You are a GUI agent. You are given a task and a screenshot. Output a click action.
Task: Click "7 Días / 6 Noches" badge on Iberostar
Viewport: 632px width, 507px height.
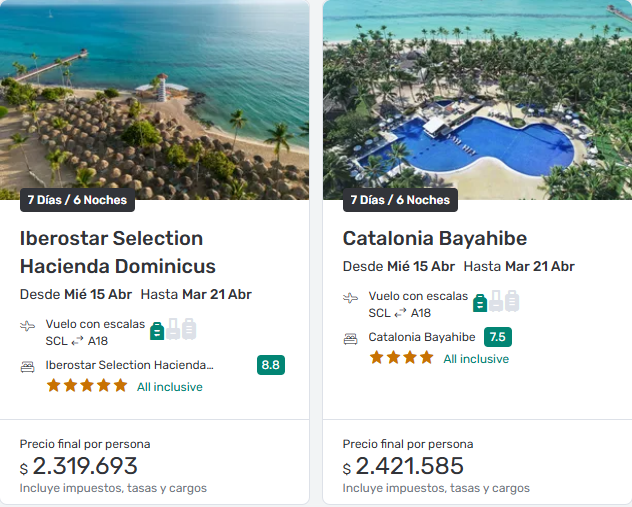[77, 200]
